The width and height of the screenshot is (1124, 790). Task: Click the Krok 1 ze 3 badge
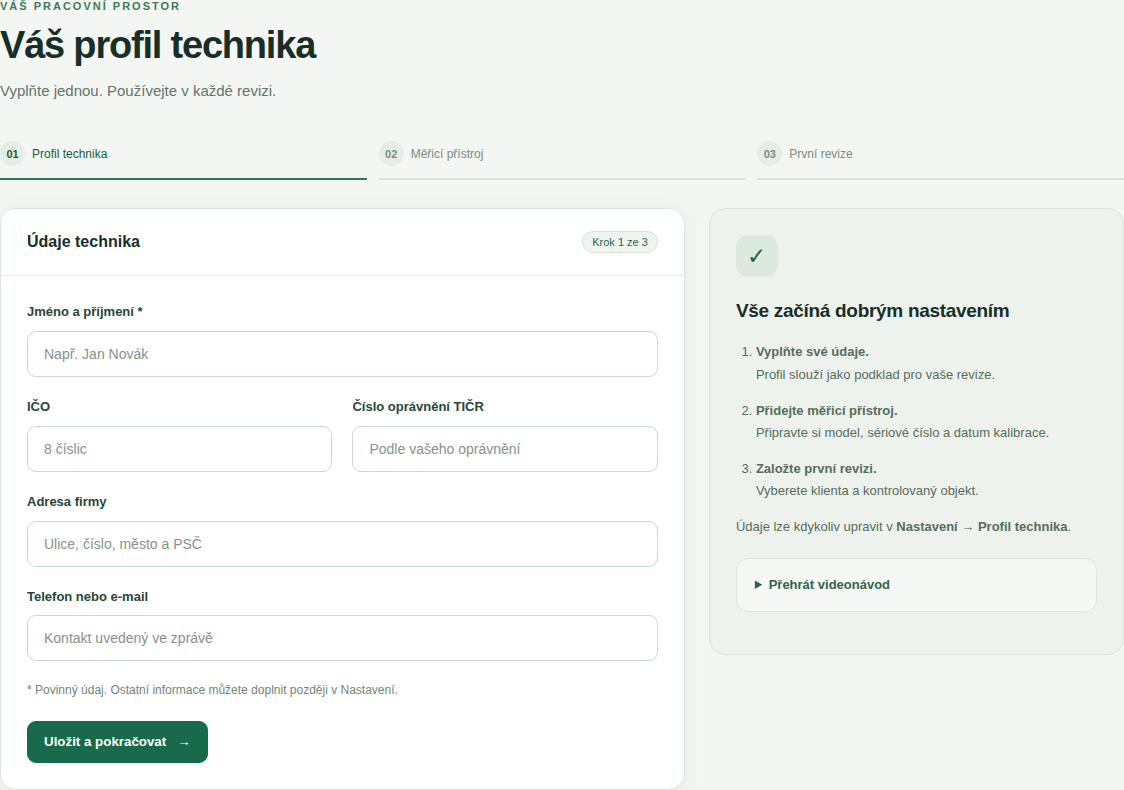point(620,242)
